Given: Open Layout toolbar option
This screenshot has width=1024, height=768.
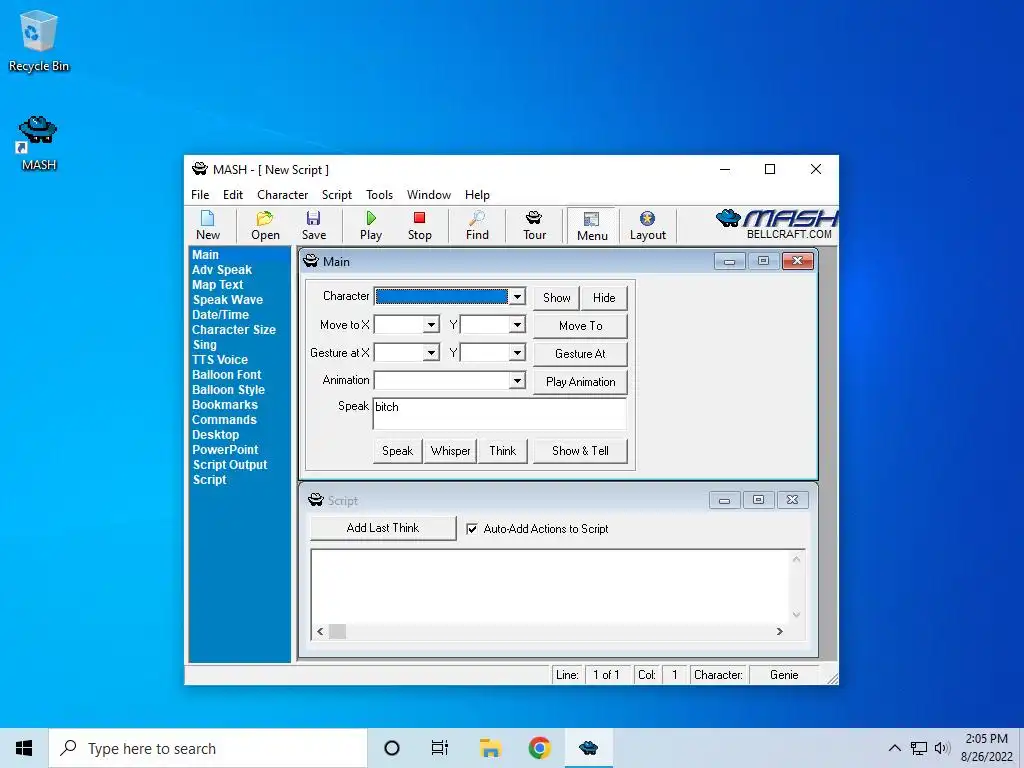Looking at the screenshot, I should [x=647, y=225].
